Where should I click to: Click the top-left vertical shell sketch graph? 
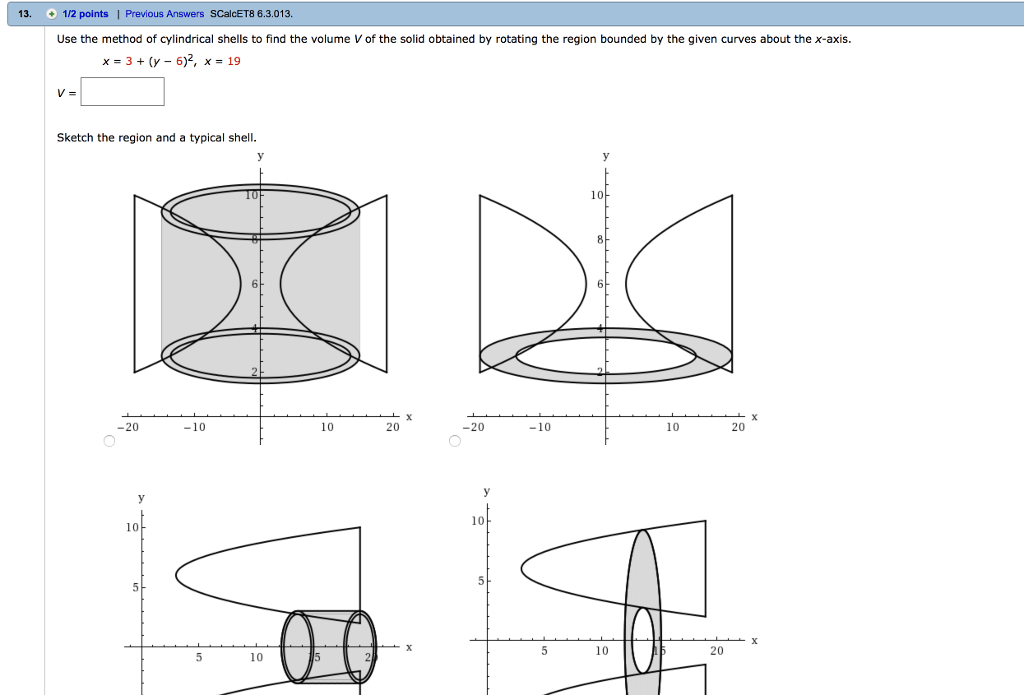(x=260, y=290)
